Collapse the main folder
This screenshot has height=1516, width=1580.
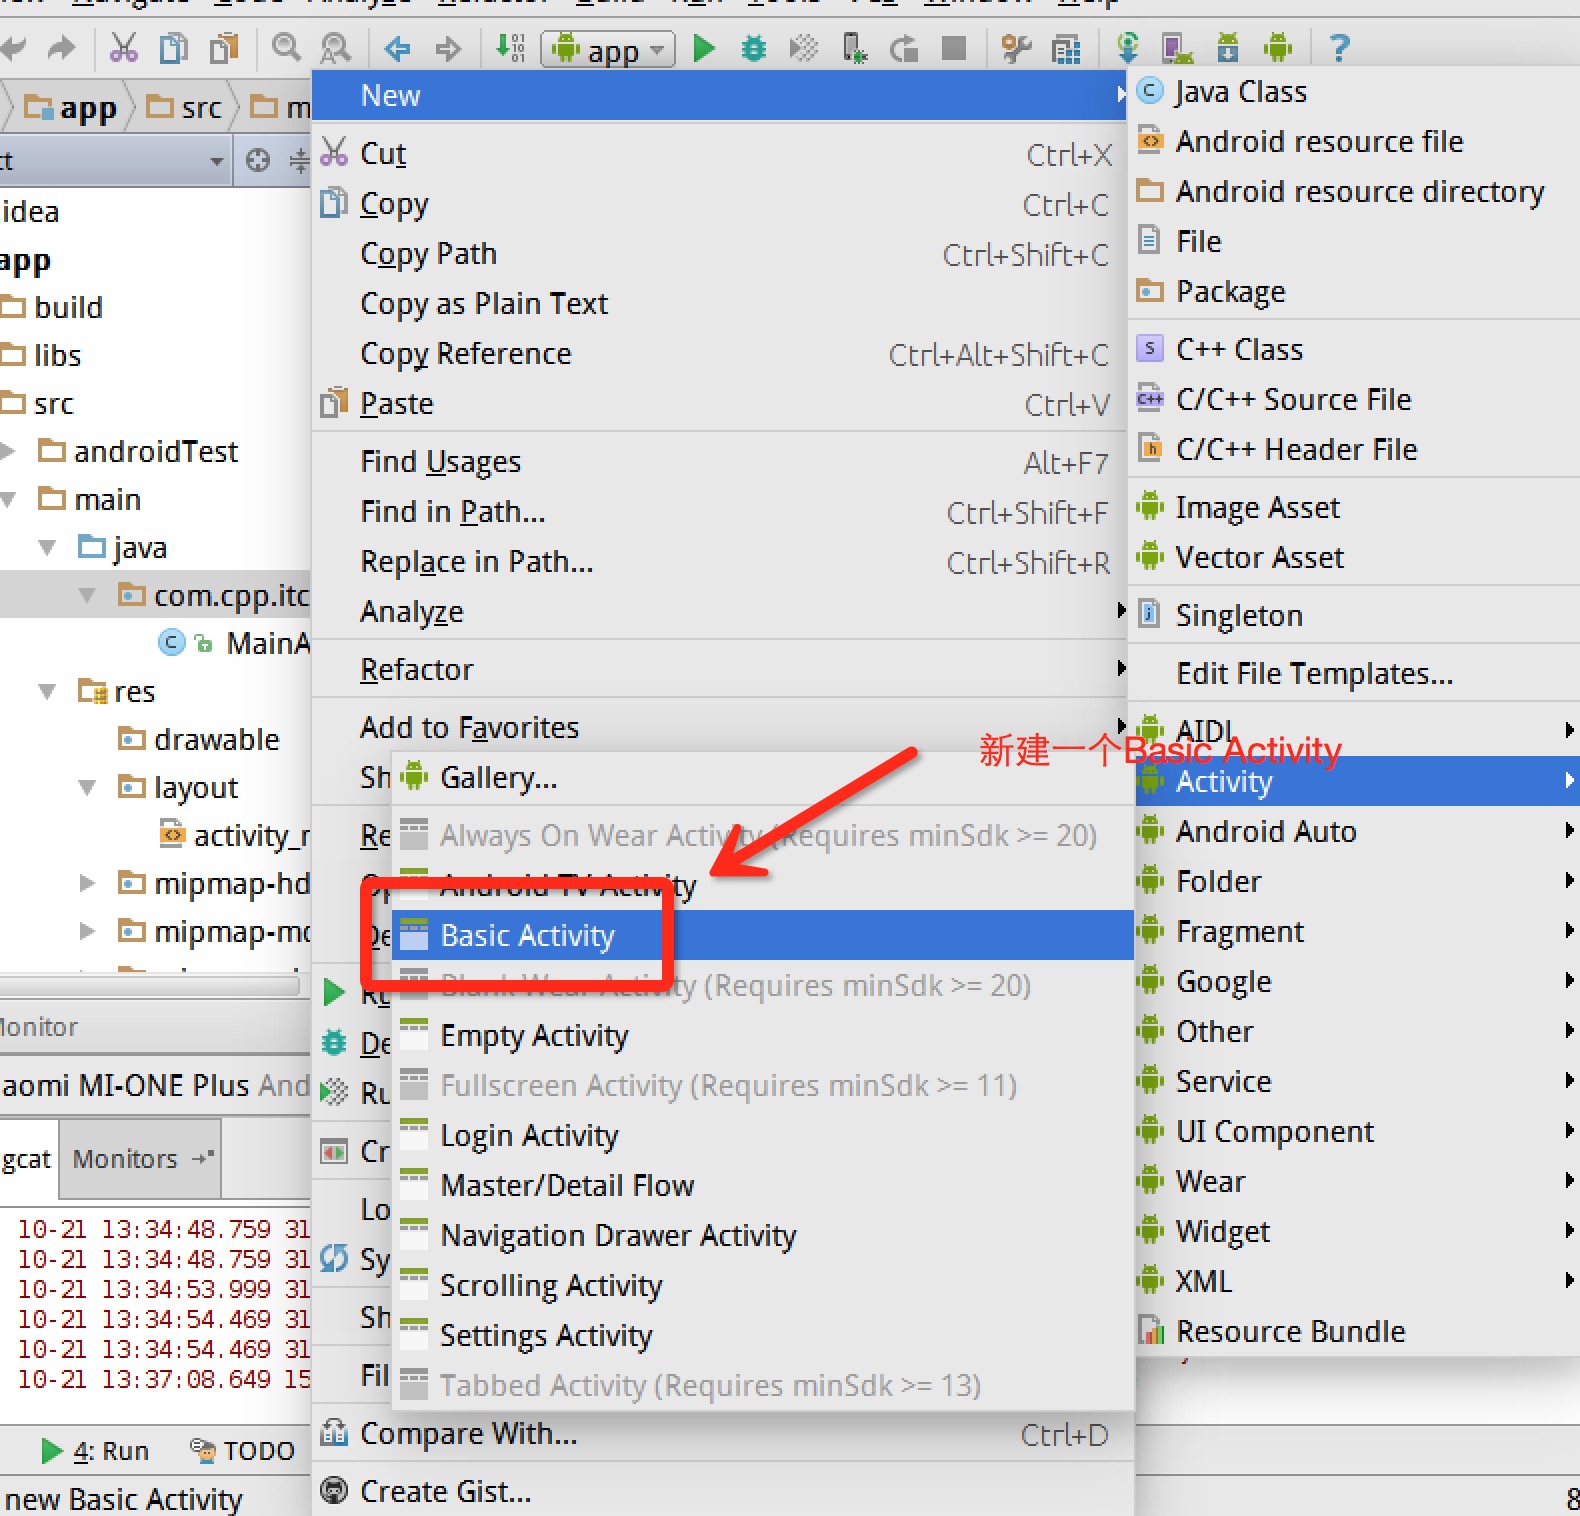8,499
